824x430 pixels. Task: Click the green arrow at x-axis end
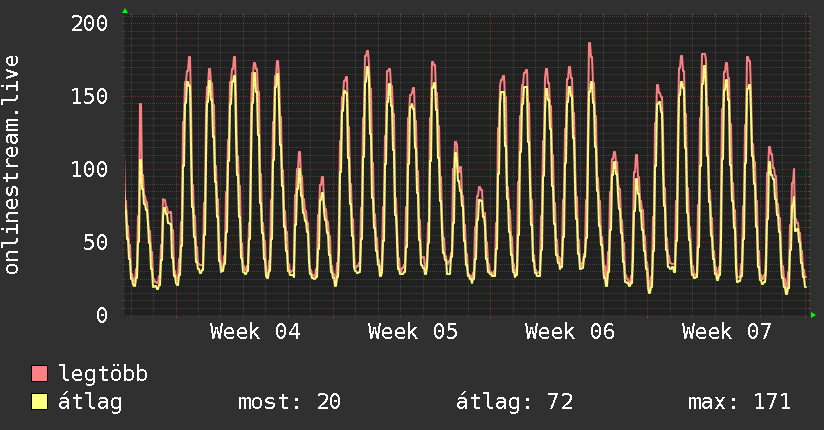click(813, 315)
